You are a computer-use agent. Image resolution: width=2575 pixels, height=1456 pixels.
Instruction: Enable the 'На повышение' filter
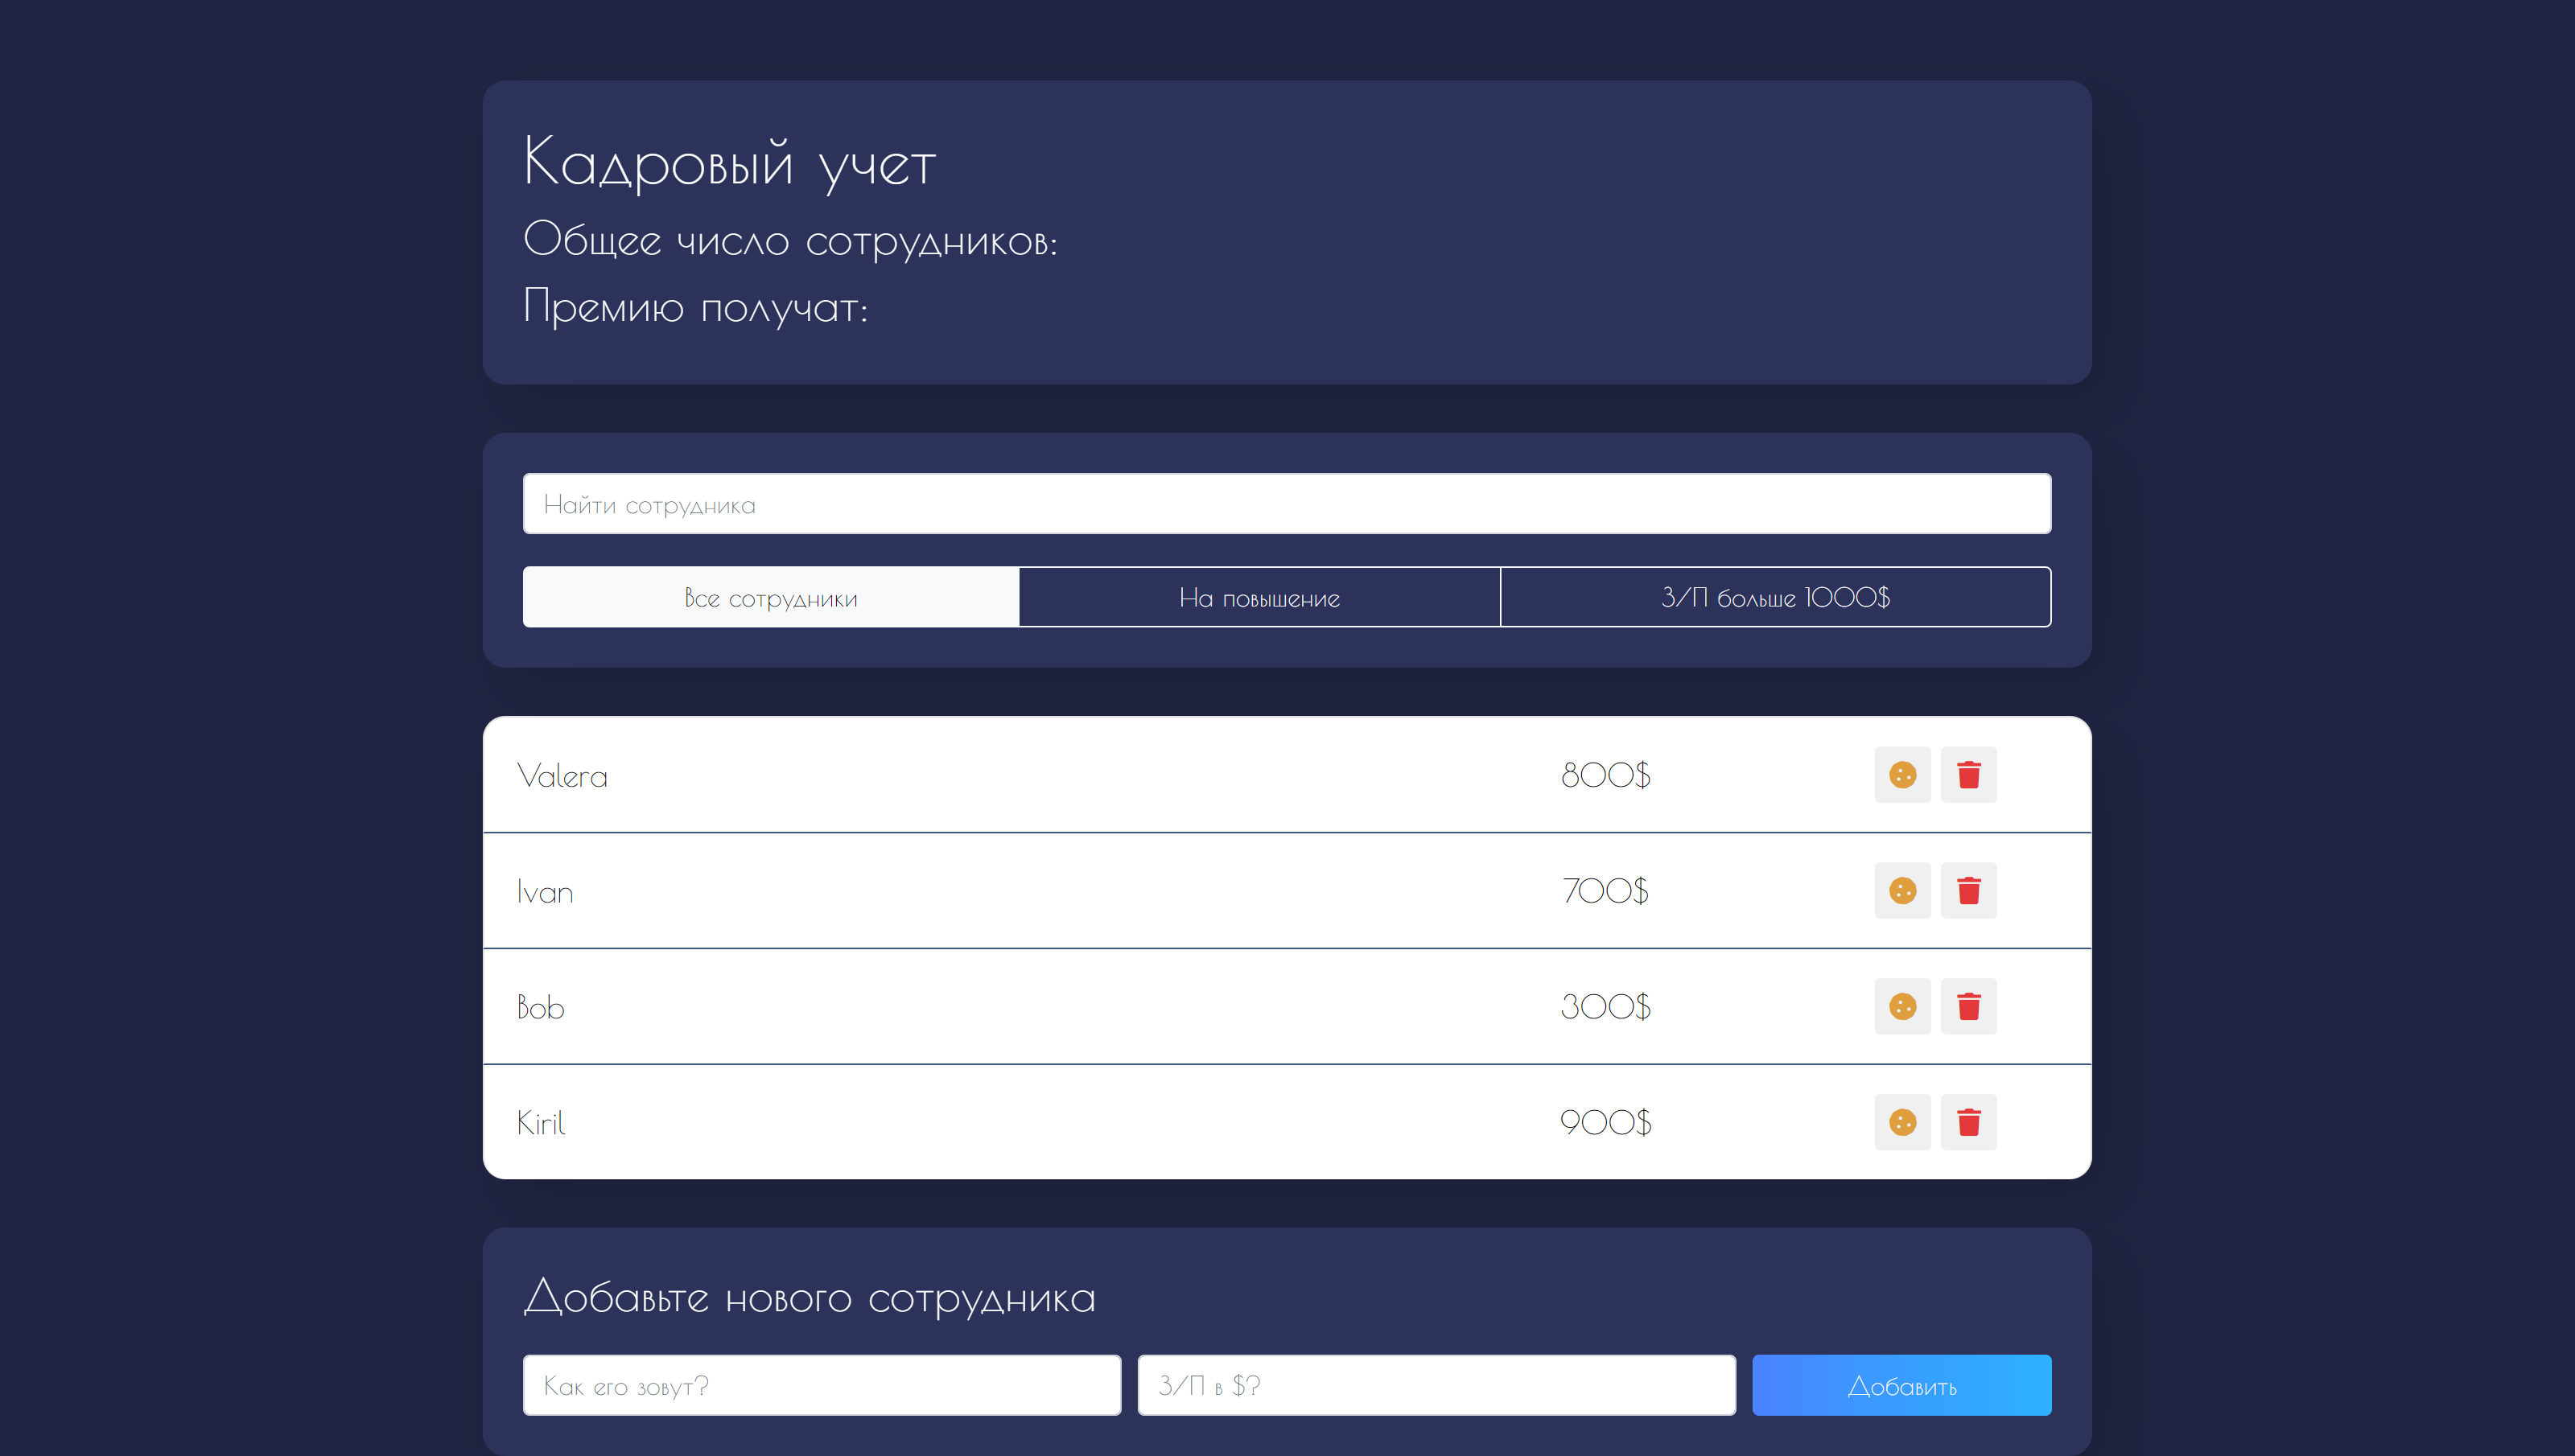click(1259, 597)
